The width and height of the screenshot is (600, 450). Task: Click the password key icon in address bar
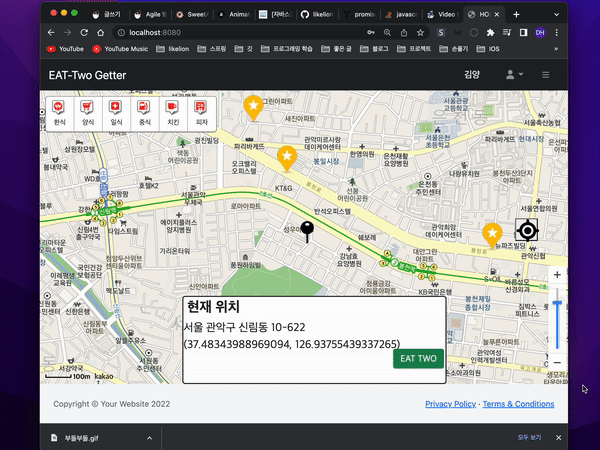[x=371, y=33]
